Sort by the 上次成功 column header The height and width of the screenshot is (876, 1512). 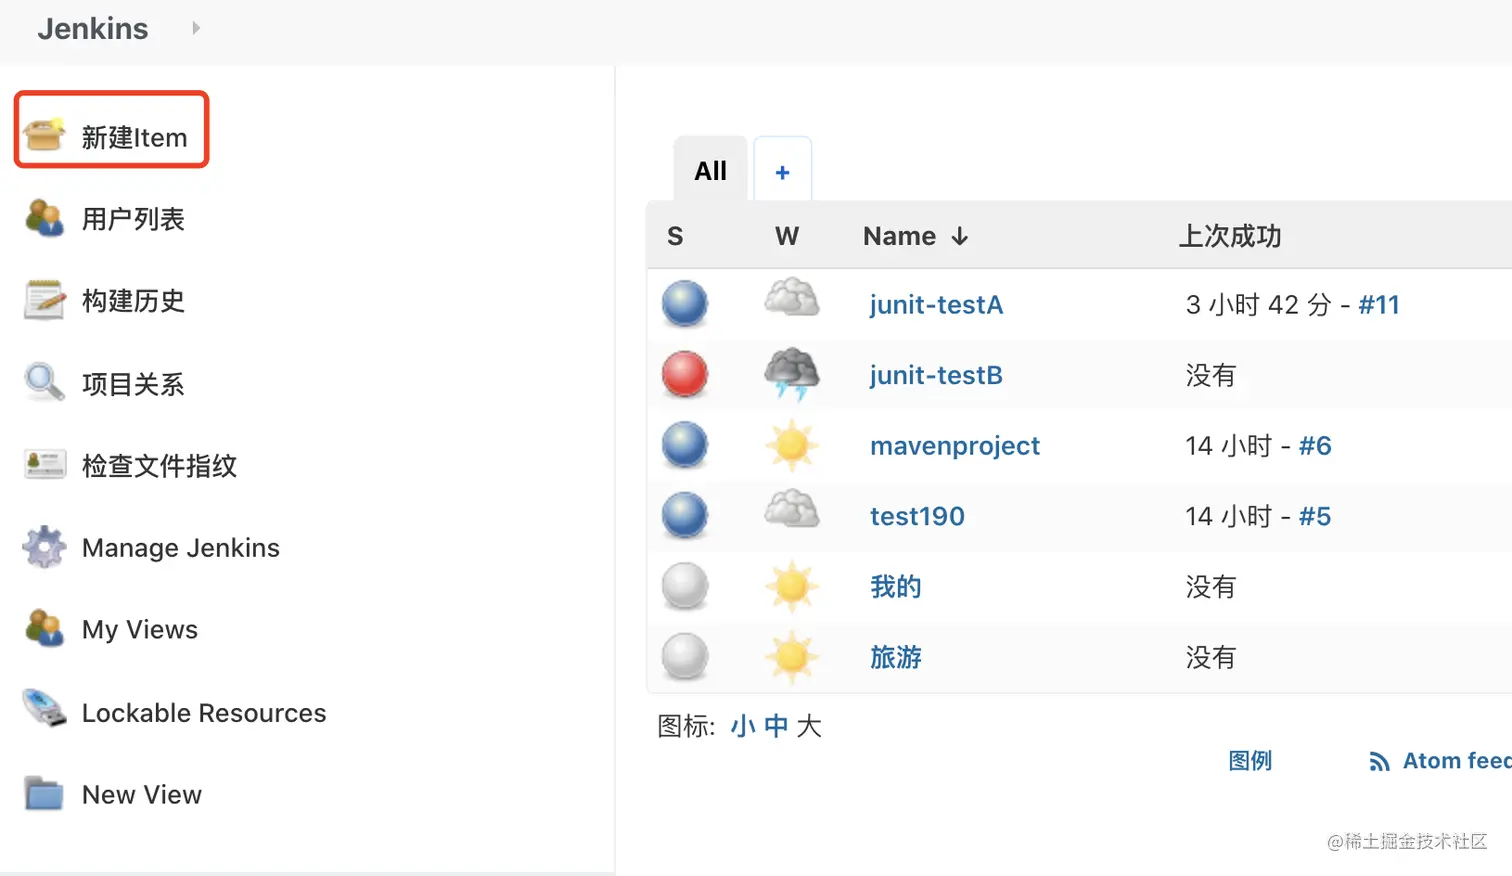click(1229, 236)
